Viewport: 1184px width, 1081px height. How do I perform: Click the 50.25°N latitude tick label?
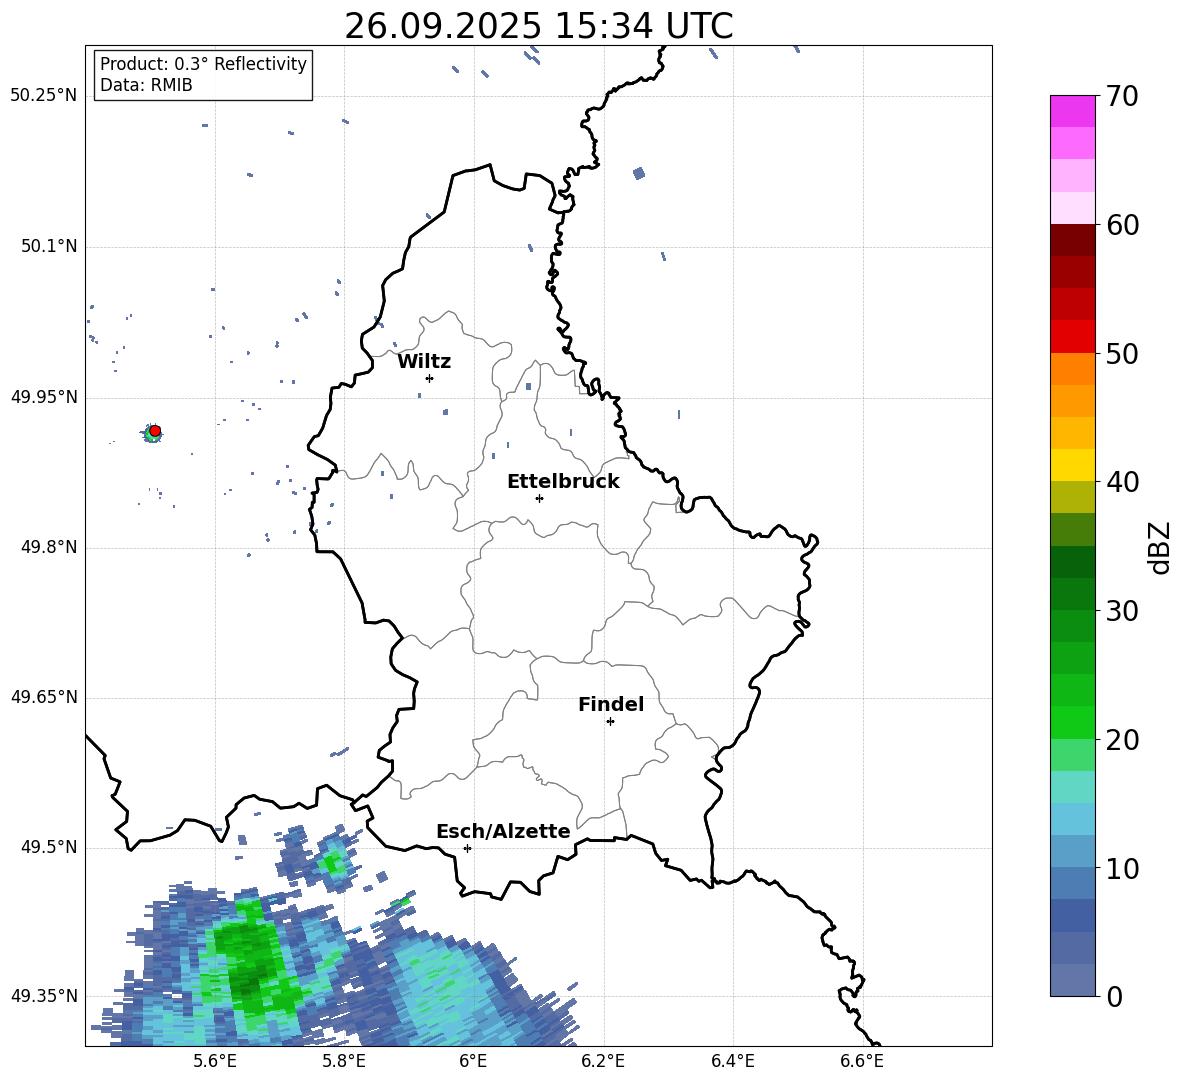[x=44, y=96]
